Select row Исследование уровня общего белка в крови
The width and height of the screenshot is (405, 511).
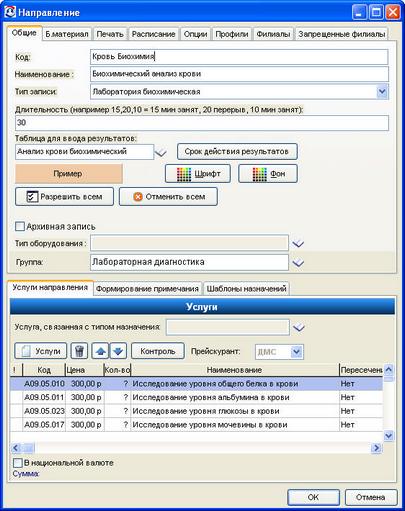(196, 384)
